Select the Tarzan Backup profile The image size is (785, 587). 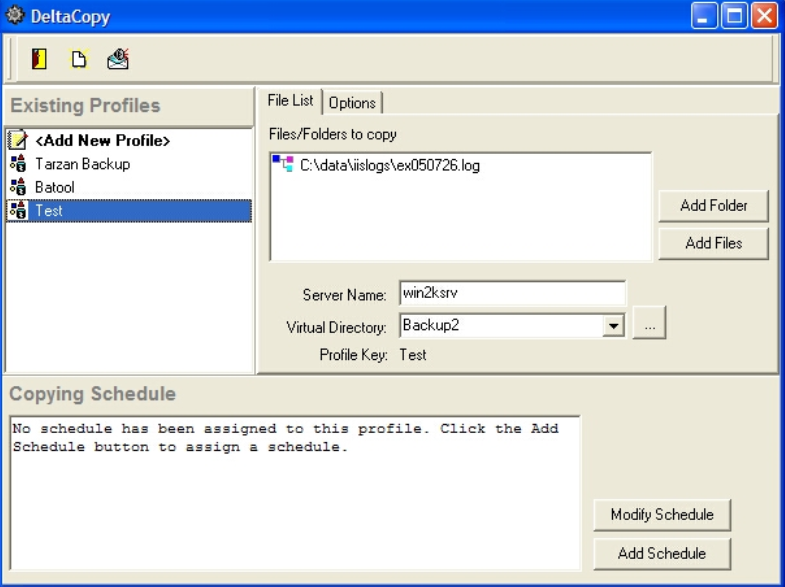pos(83,164)
